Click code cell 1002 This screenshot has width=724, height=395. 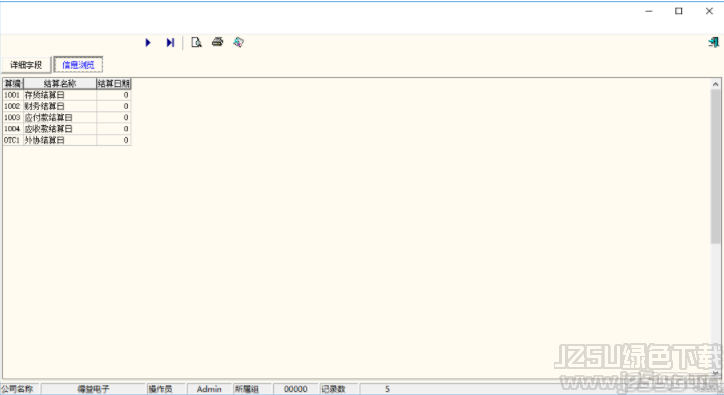13,106
